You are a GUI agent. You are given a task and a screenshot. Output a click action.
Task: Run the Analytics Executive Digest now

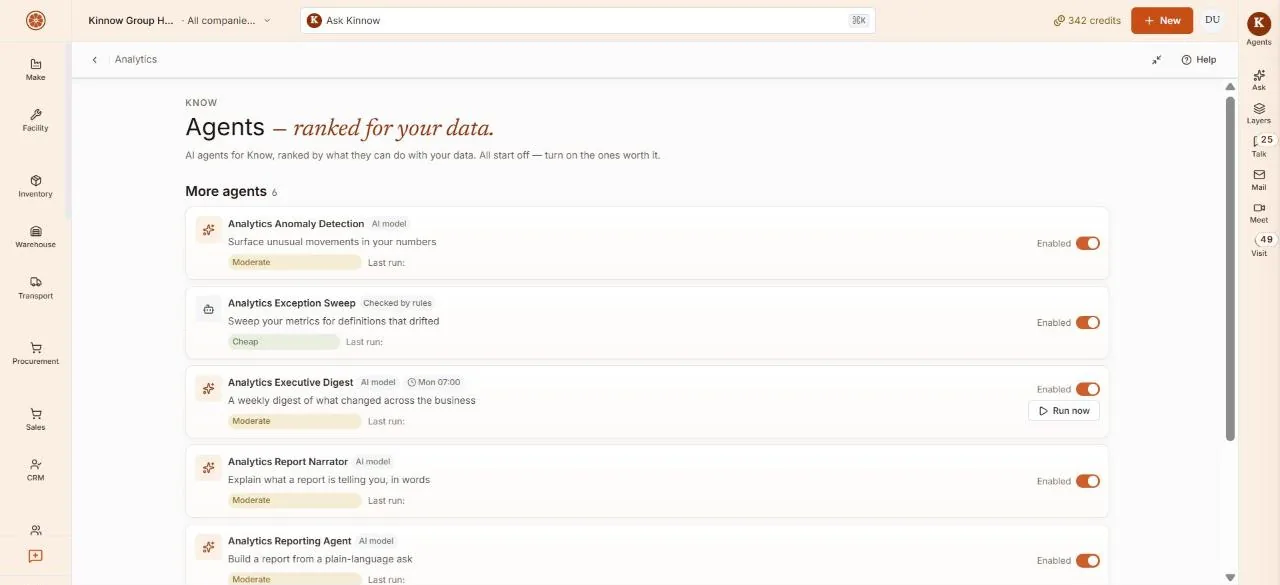pos(1064,411)
